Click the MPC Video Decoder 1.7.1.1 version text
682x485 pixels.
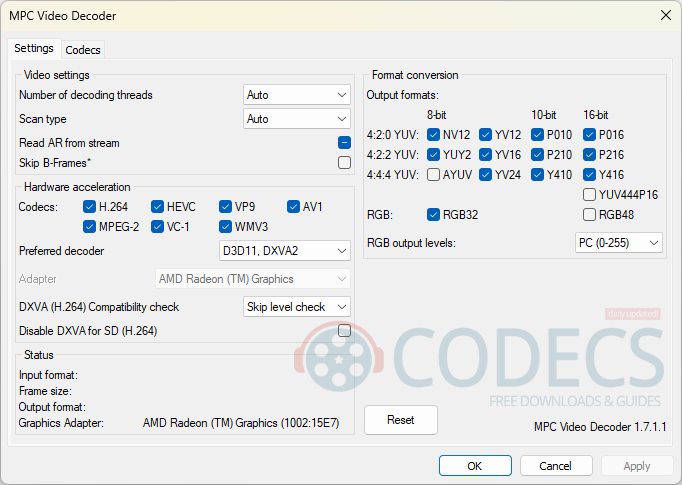tap(600, 427)
